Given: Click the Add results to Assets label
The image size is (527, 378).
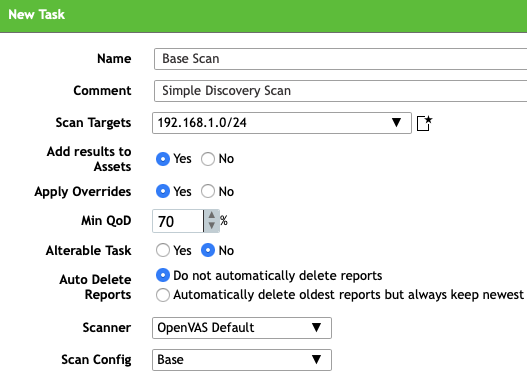Looking at the screenshot, I should click(89, 159).
